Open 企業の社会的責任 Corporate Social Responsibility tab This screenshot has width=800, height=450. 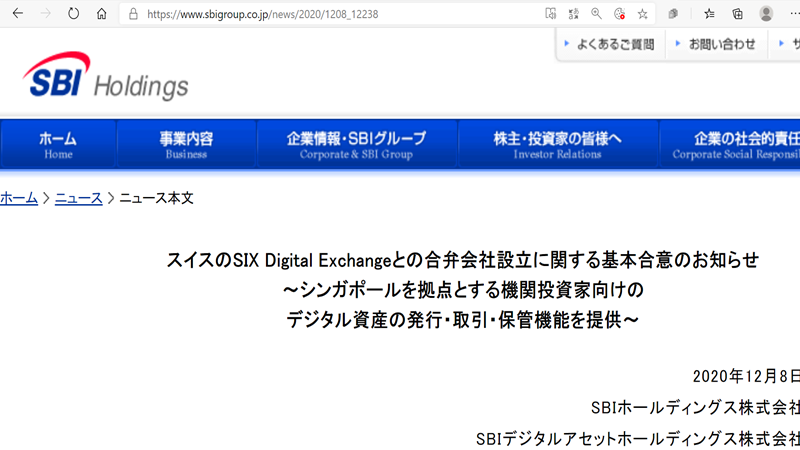[730, 144]
